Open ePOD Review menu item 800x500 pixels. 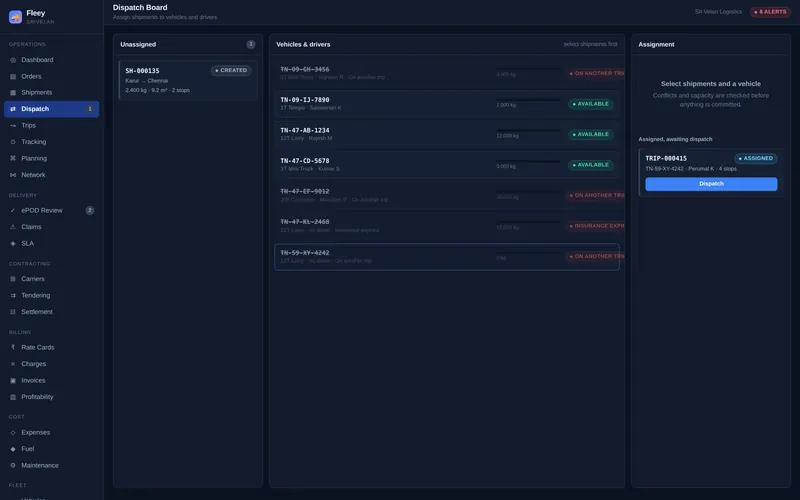pyautogui.click(x=52, y=210)
